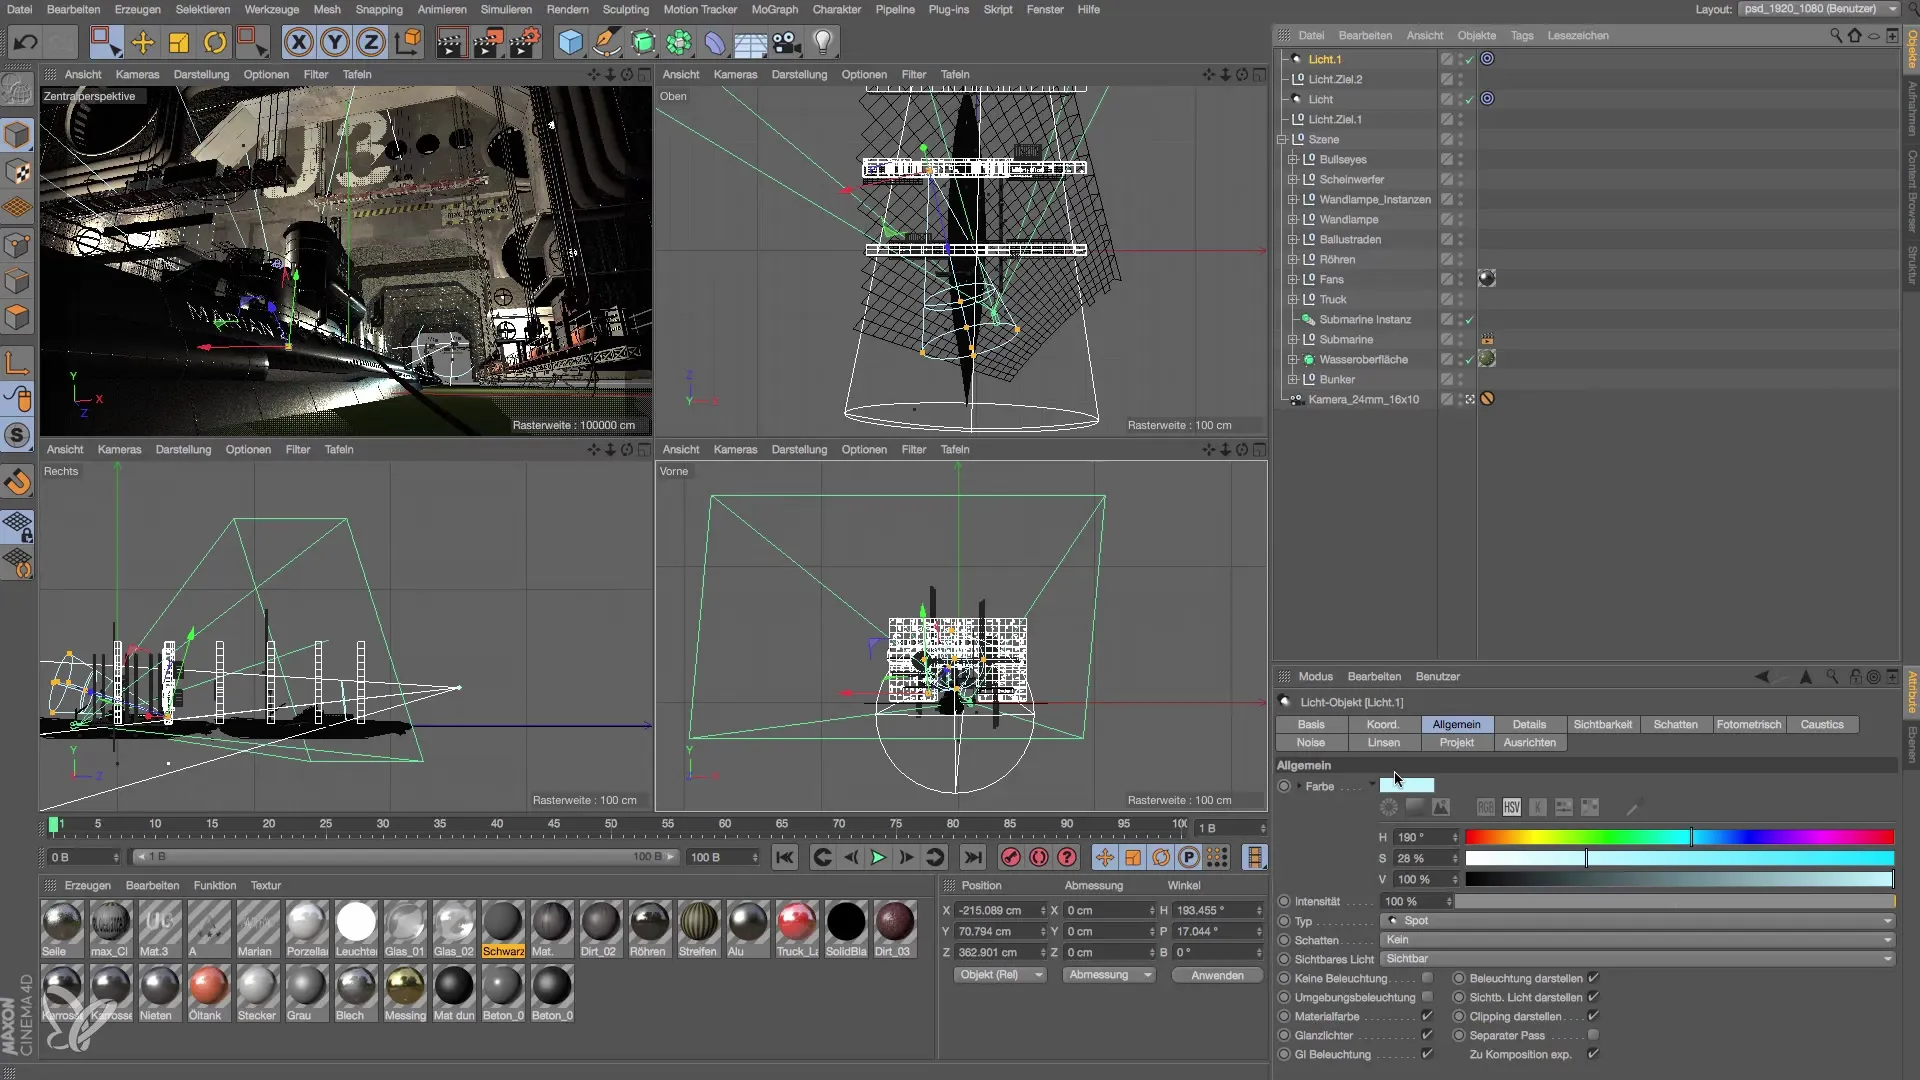Uncheck Zu Komposition exp. checkbox
This screenshot has width=1920, height=1080.
click(x=1593, y=1054)
